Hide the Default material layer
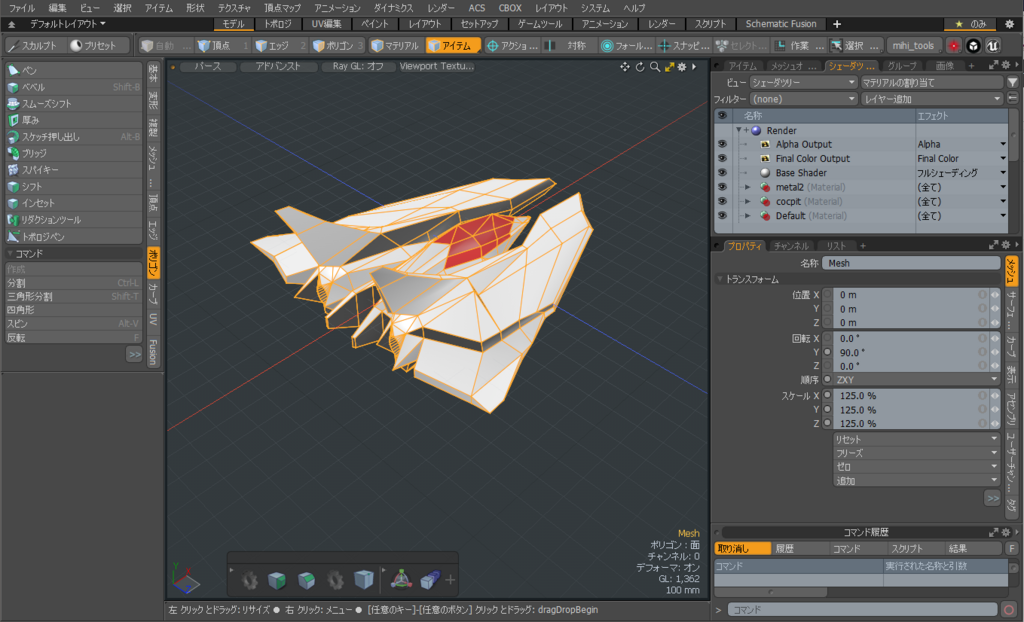This screenshot has height=622, width=1024. [722, 216]
